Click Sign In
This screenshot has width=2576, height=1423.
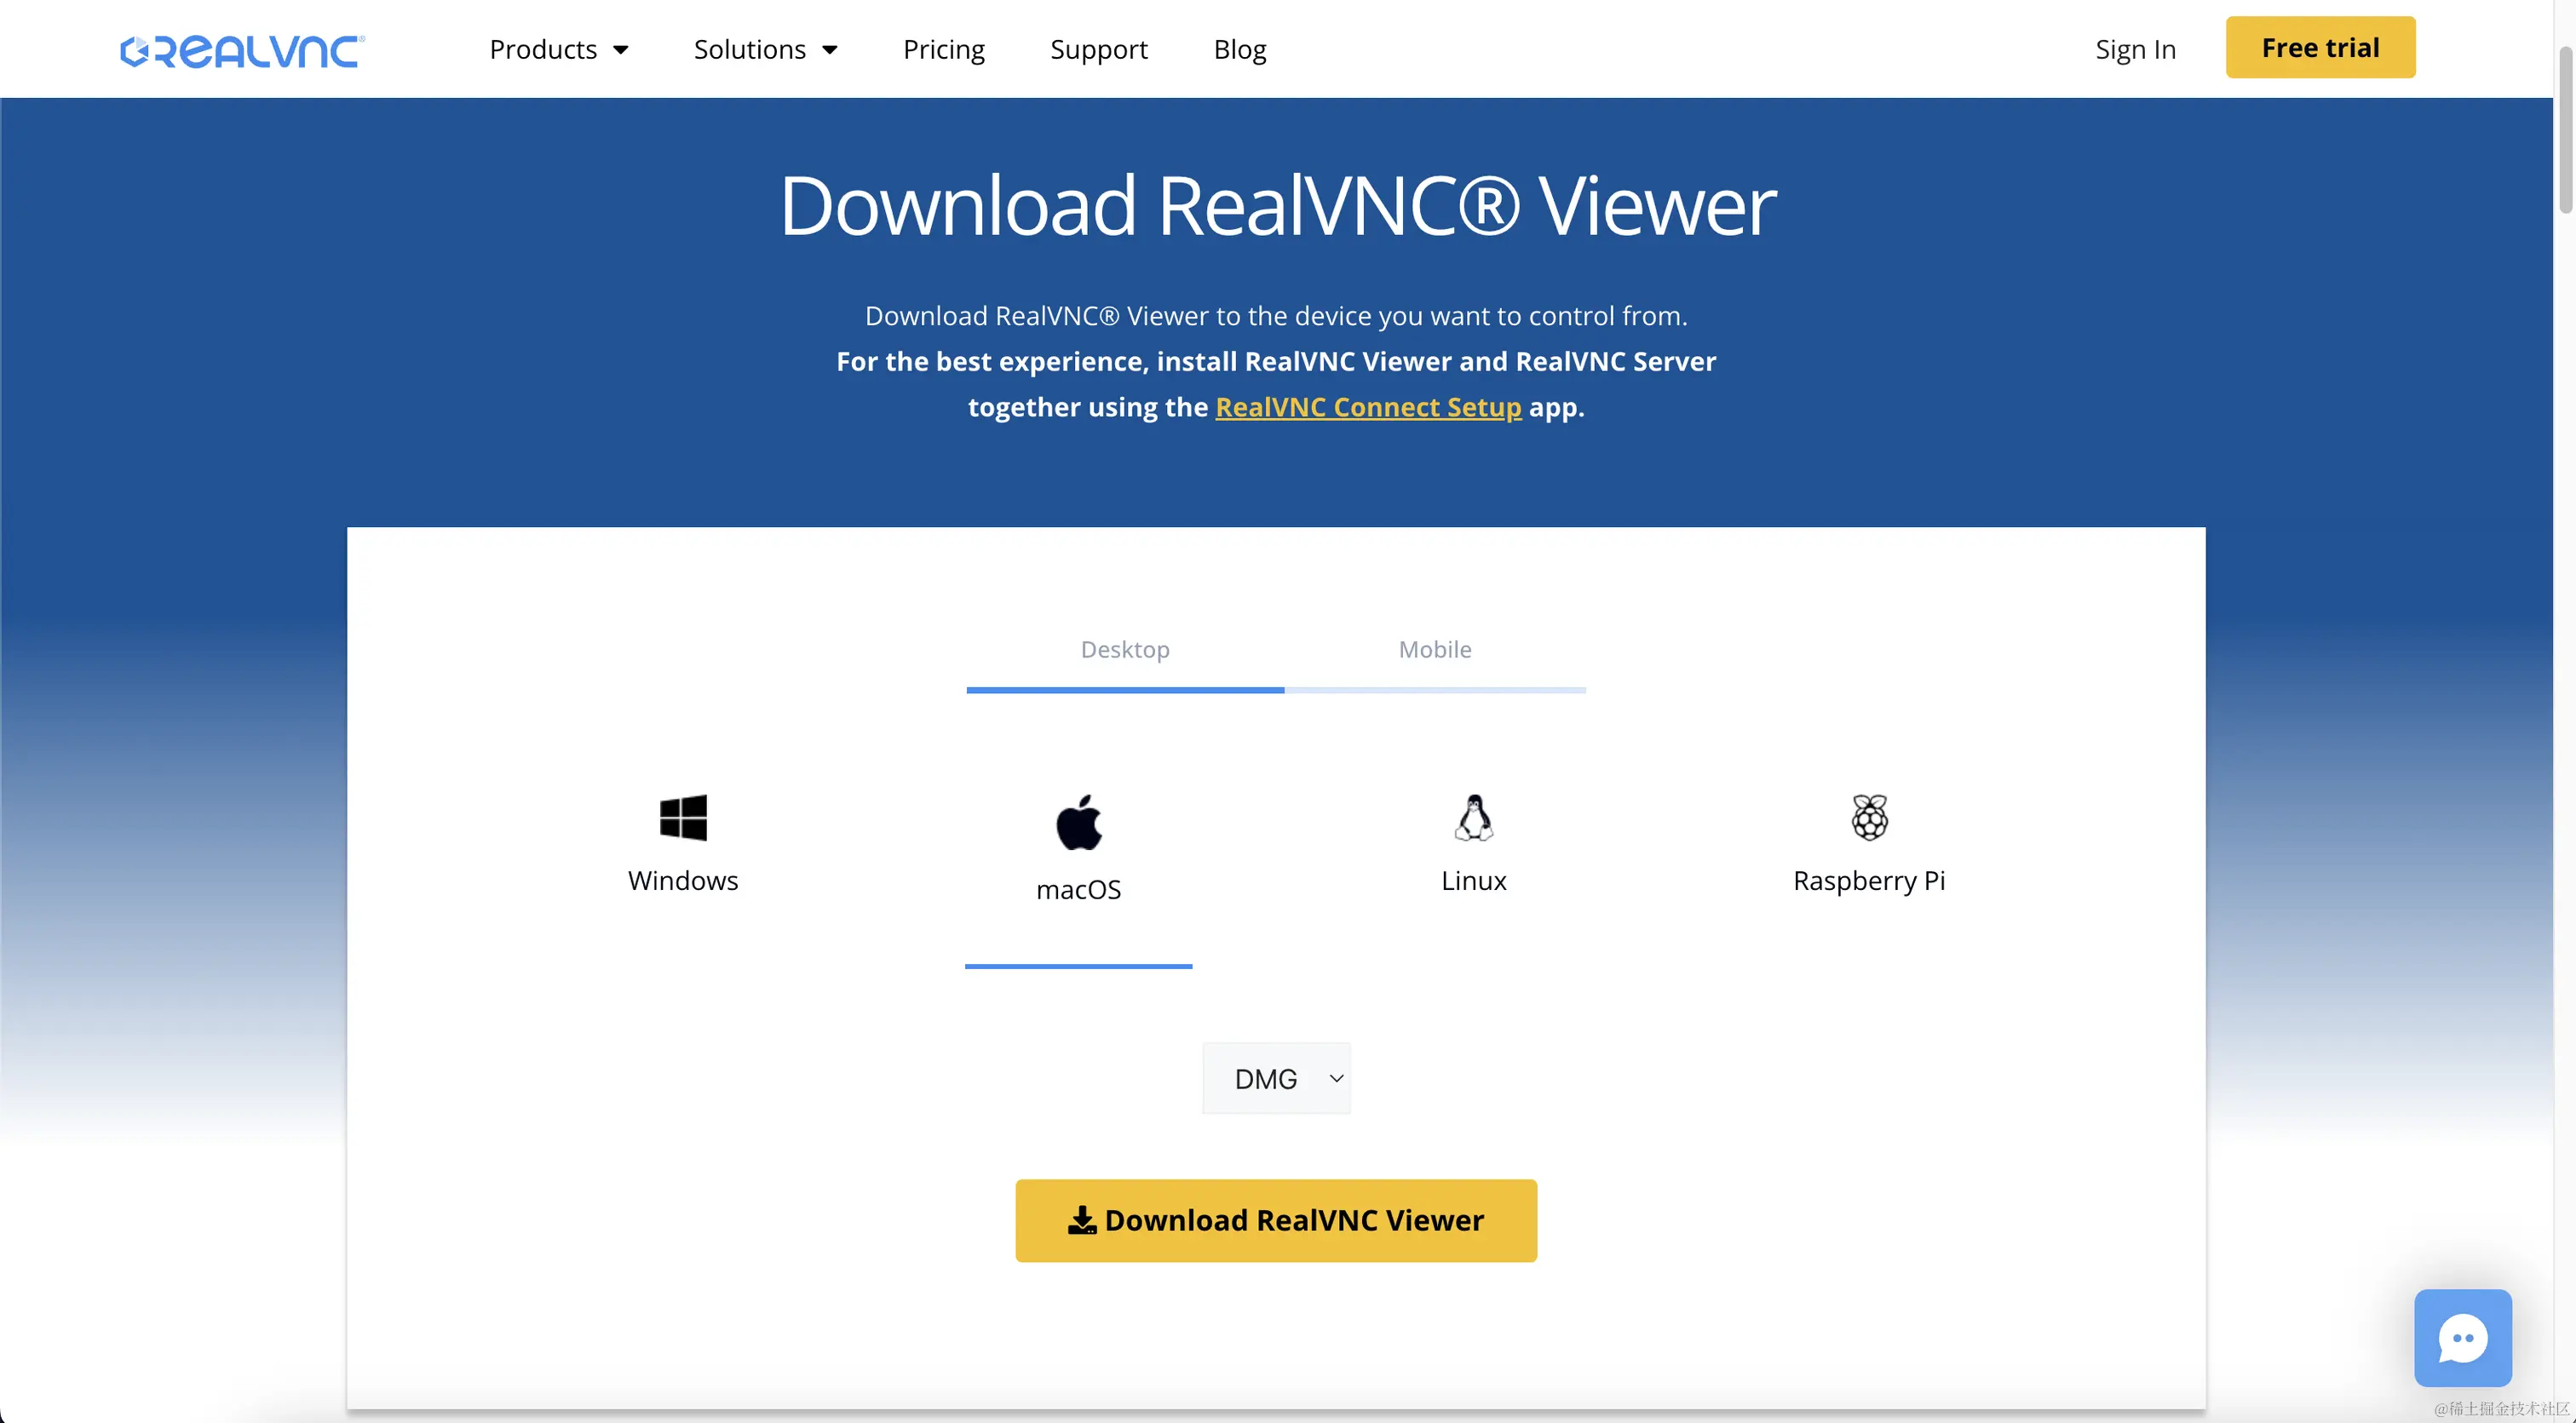pyautogui.click(x=2135, y=50)
